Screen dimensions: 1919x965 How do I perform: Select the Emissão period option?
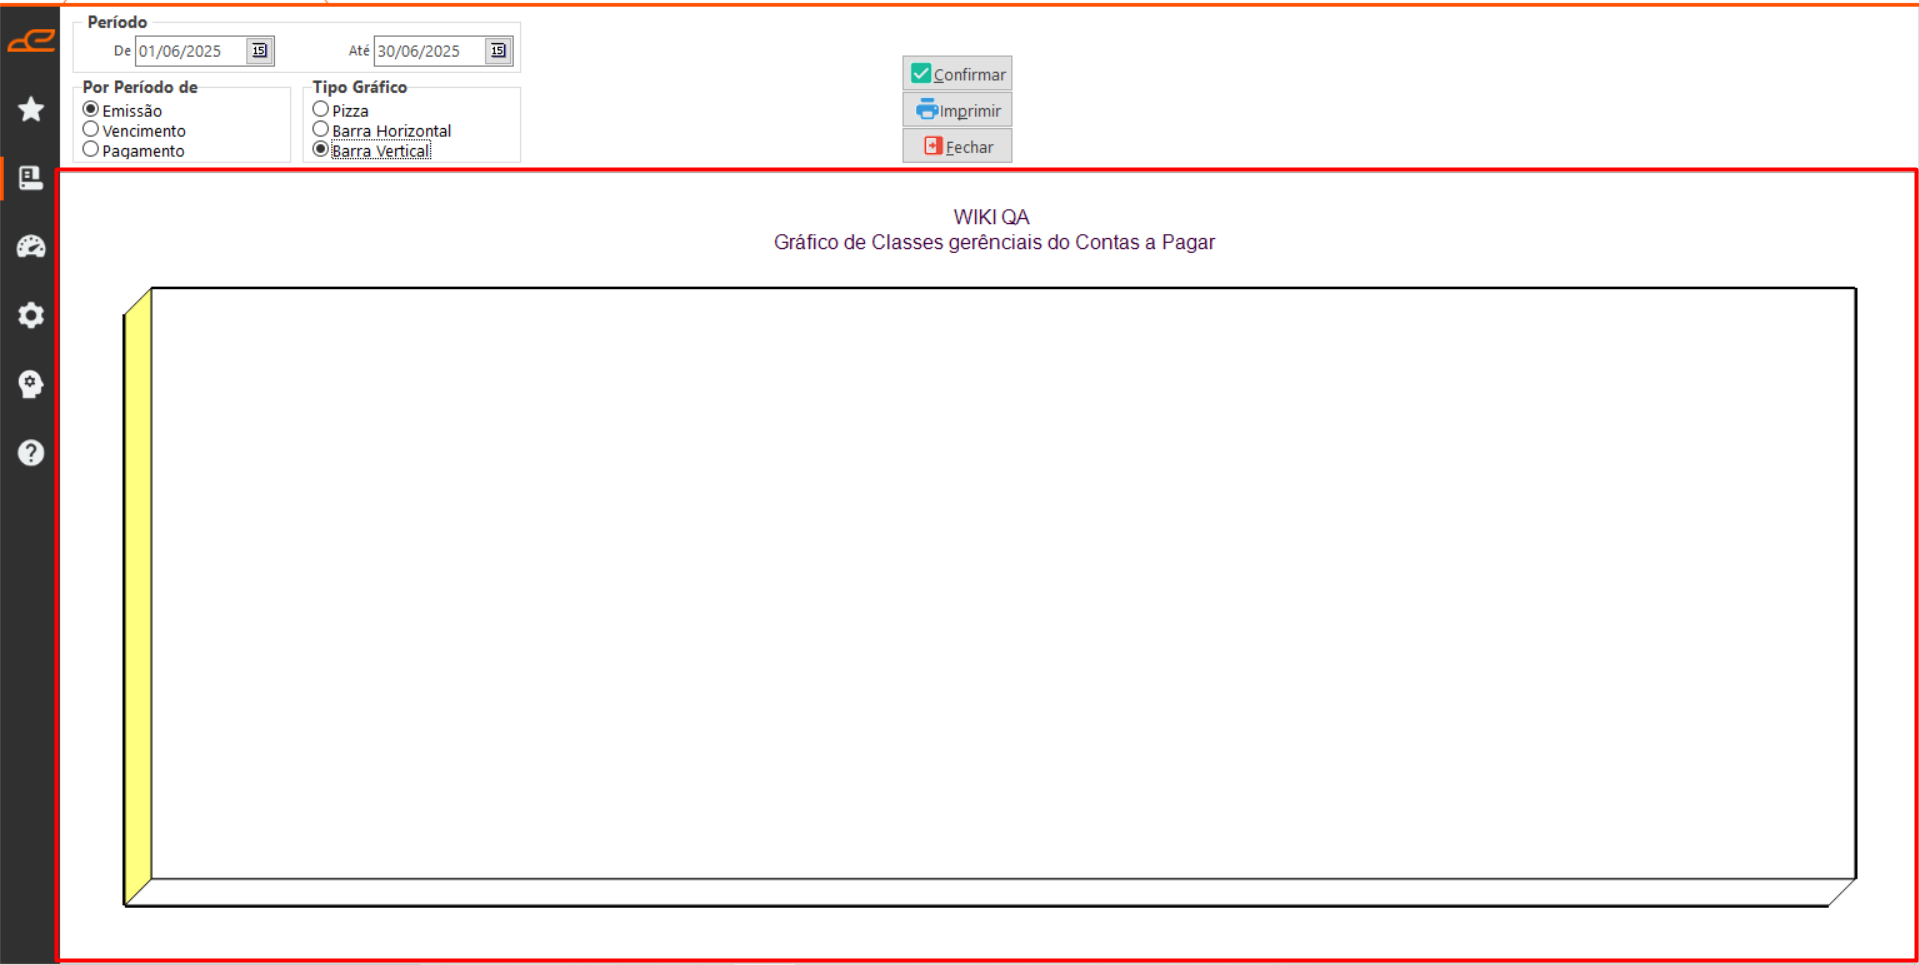[x=91, y=110]
